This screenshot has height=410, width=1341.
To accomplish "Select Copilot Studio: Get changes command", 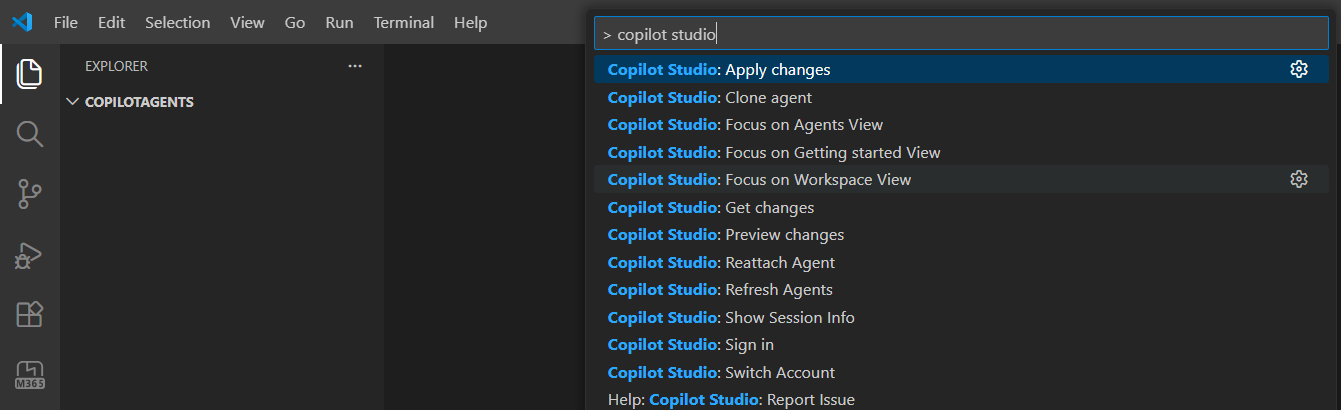I will 711,208.
